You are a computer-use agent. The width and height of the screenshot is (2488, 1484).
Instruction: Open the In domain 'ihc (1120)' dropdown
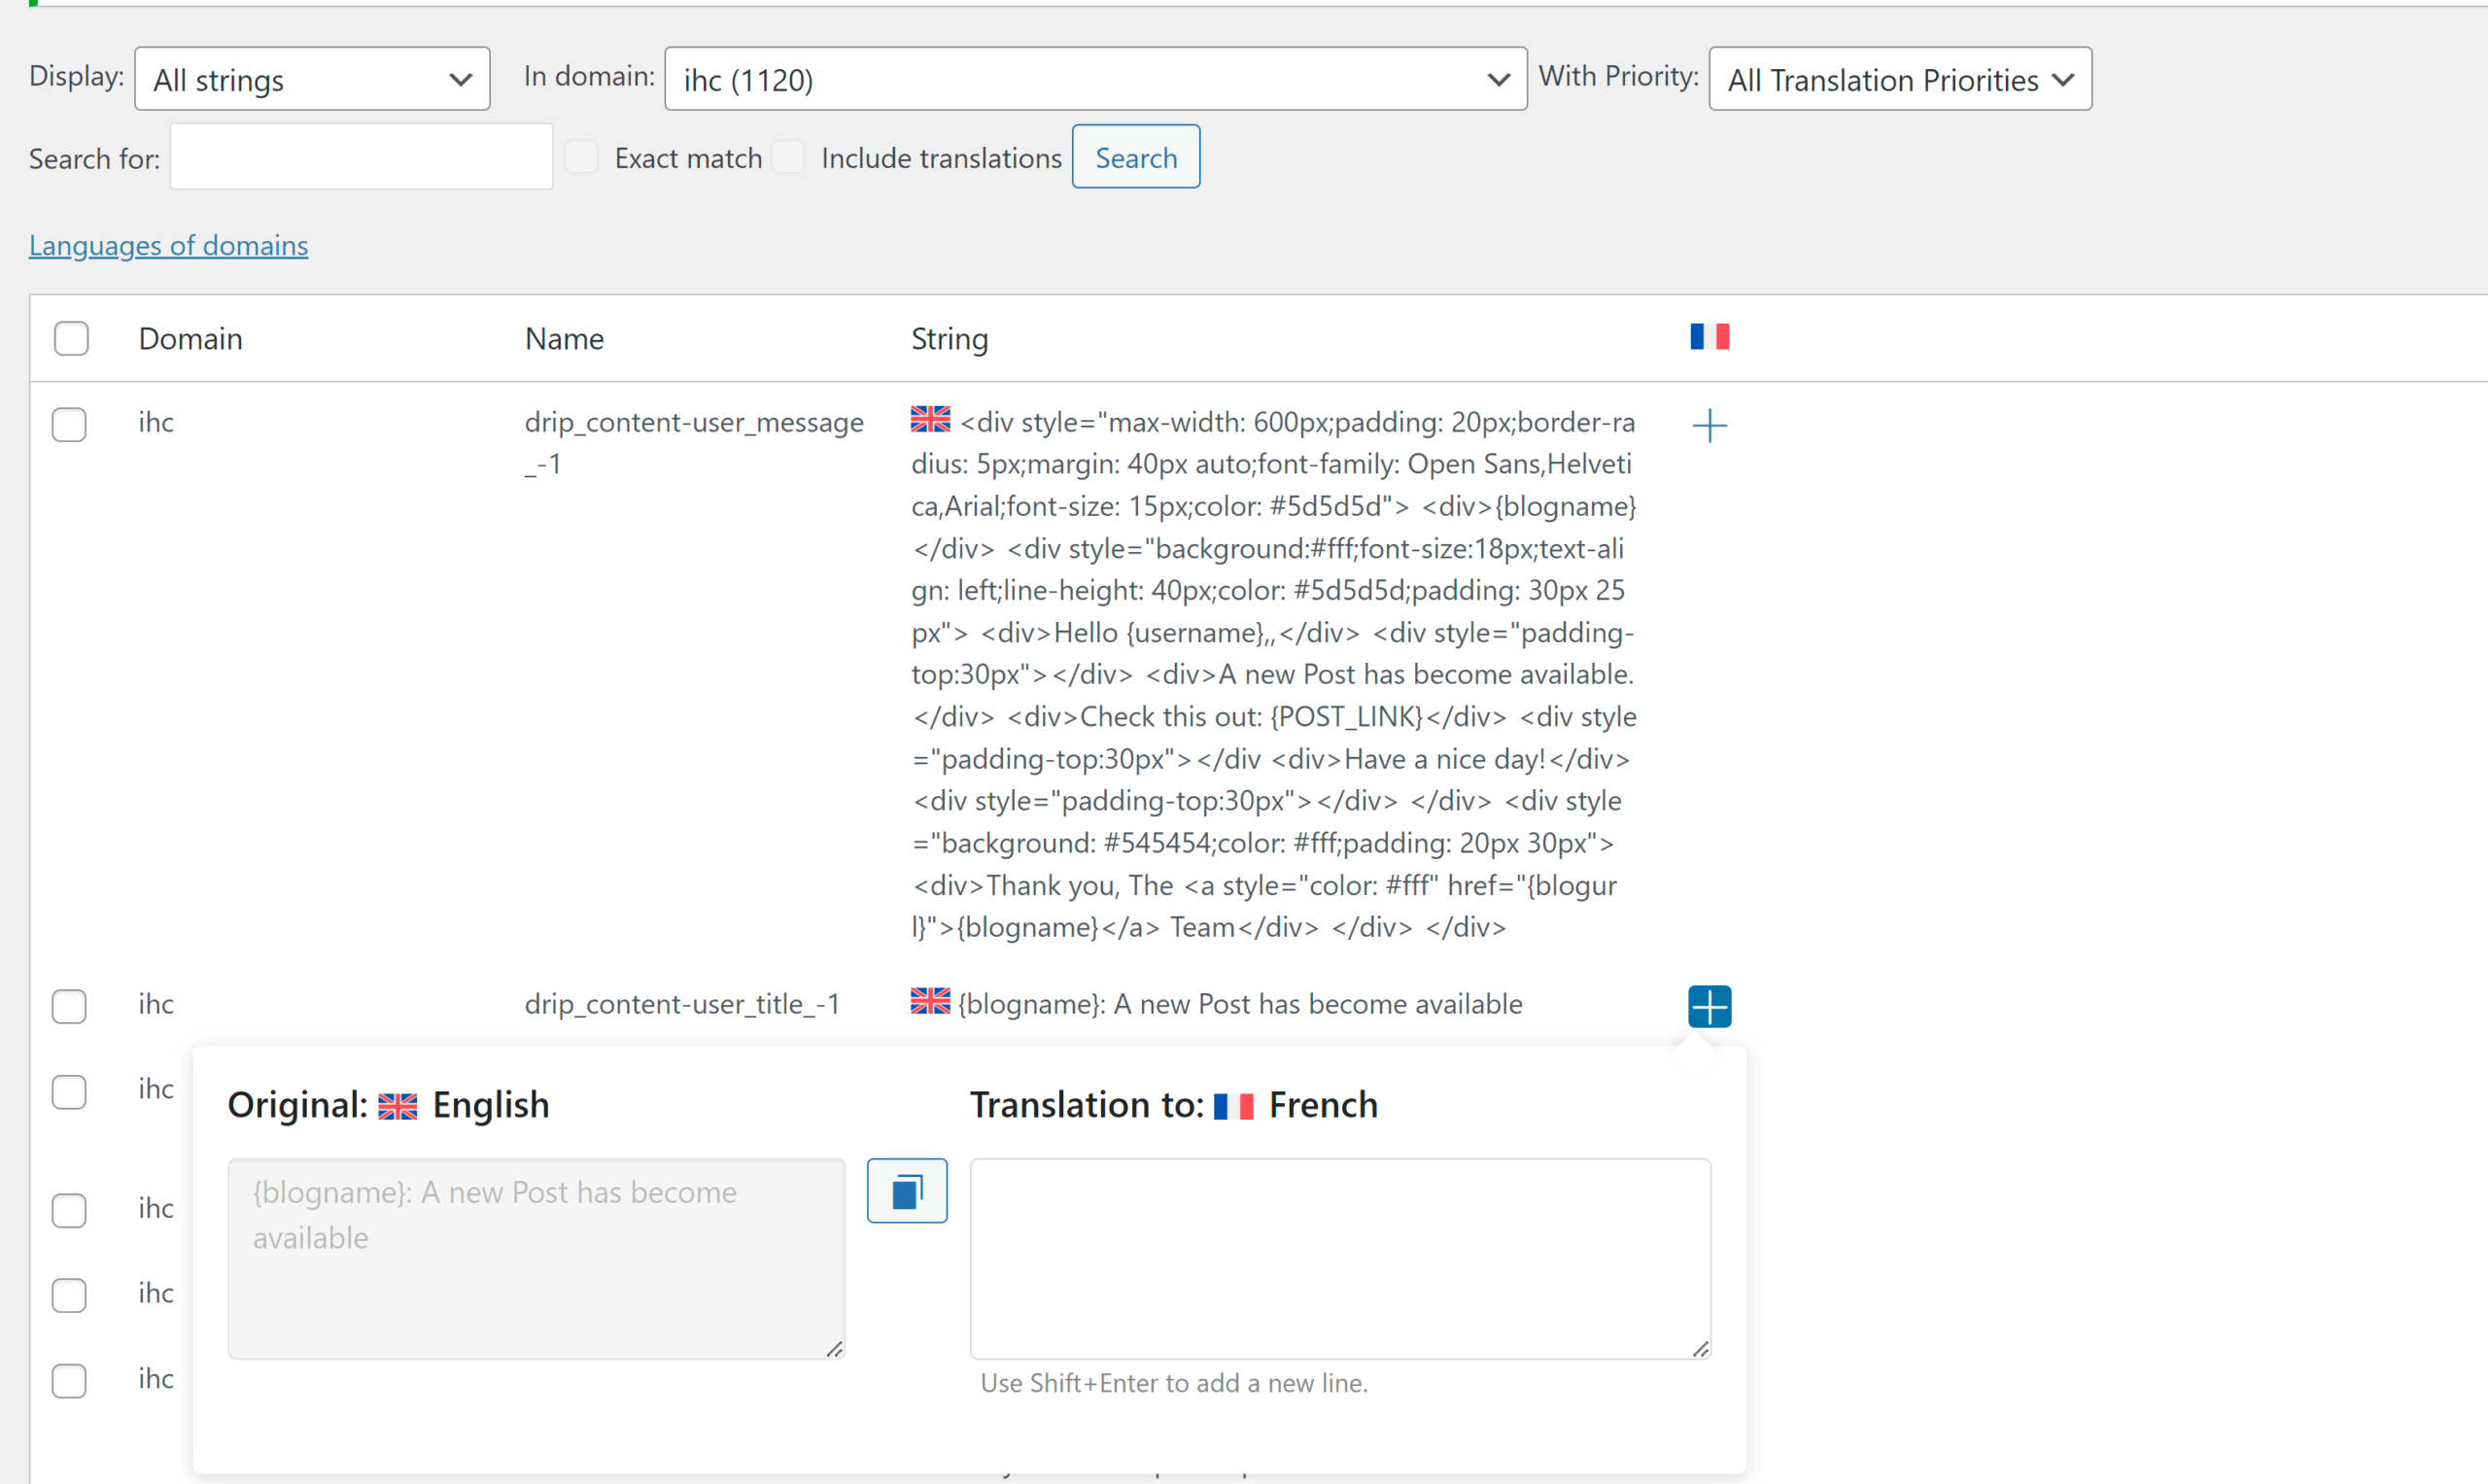(1096, 79)
